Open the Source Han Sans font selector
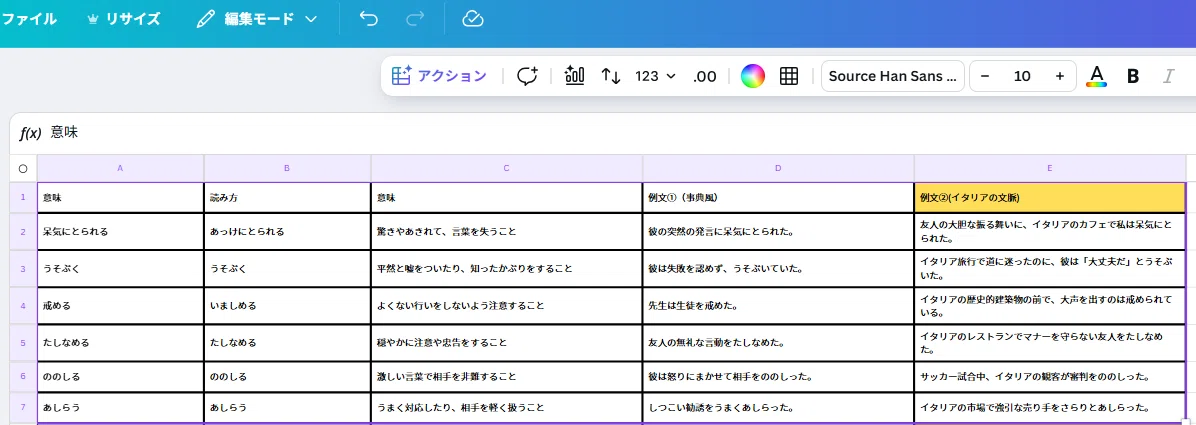Viewport: 1196px width, 425px height. (x=892, y=76)
